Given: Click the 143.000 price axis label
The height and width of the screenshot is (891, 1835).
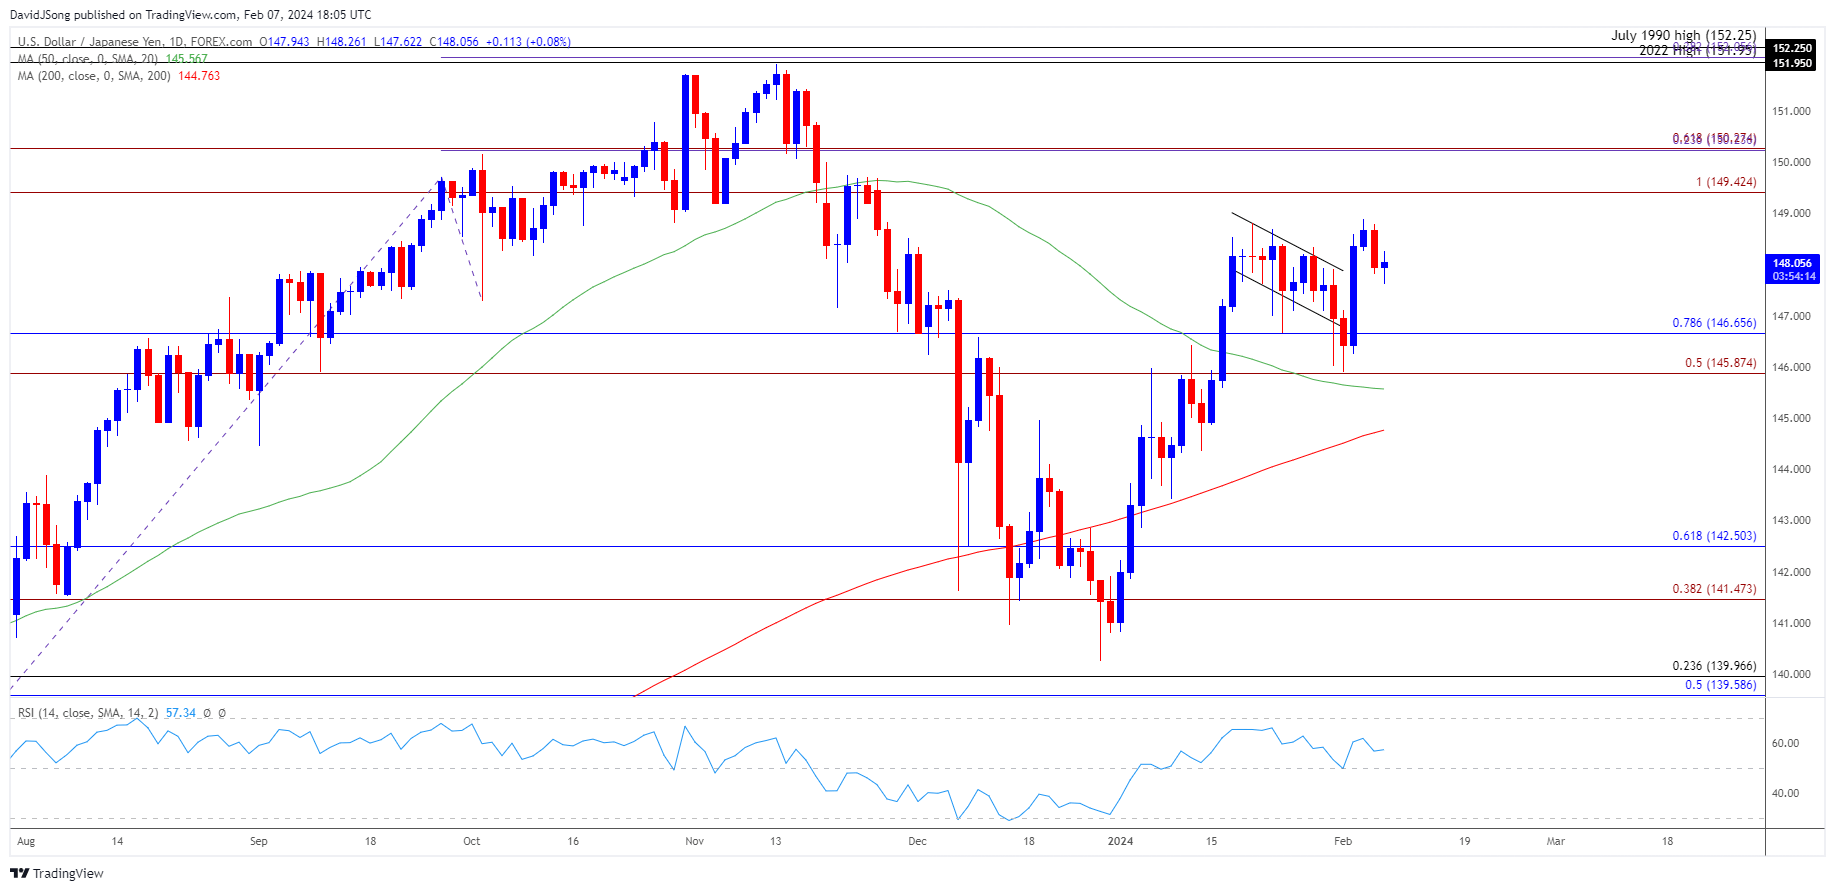Looking at the screenshot, I should [x=1792, y=520].
